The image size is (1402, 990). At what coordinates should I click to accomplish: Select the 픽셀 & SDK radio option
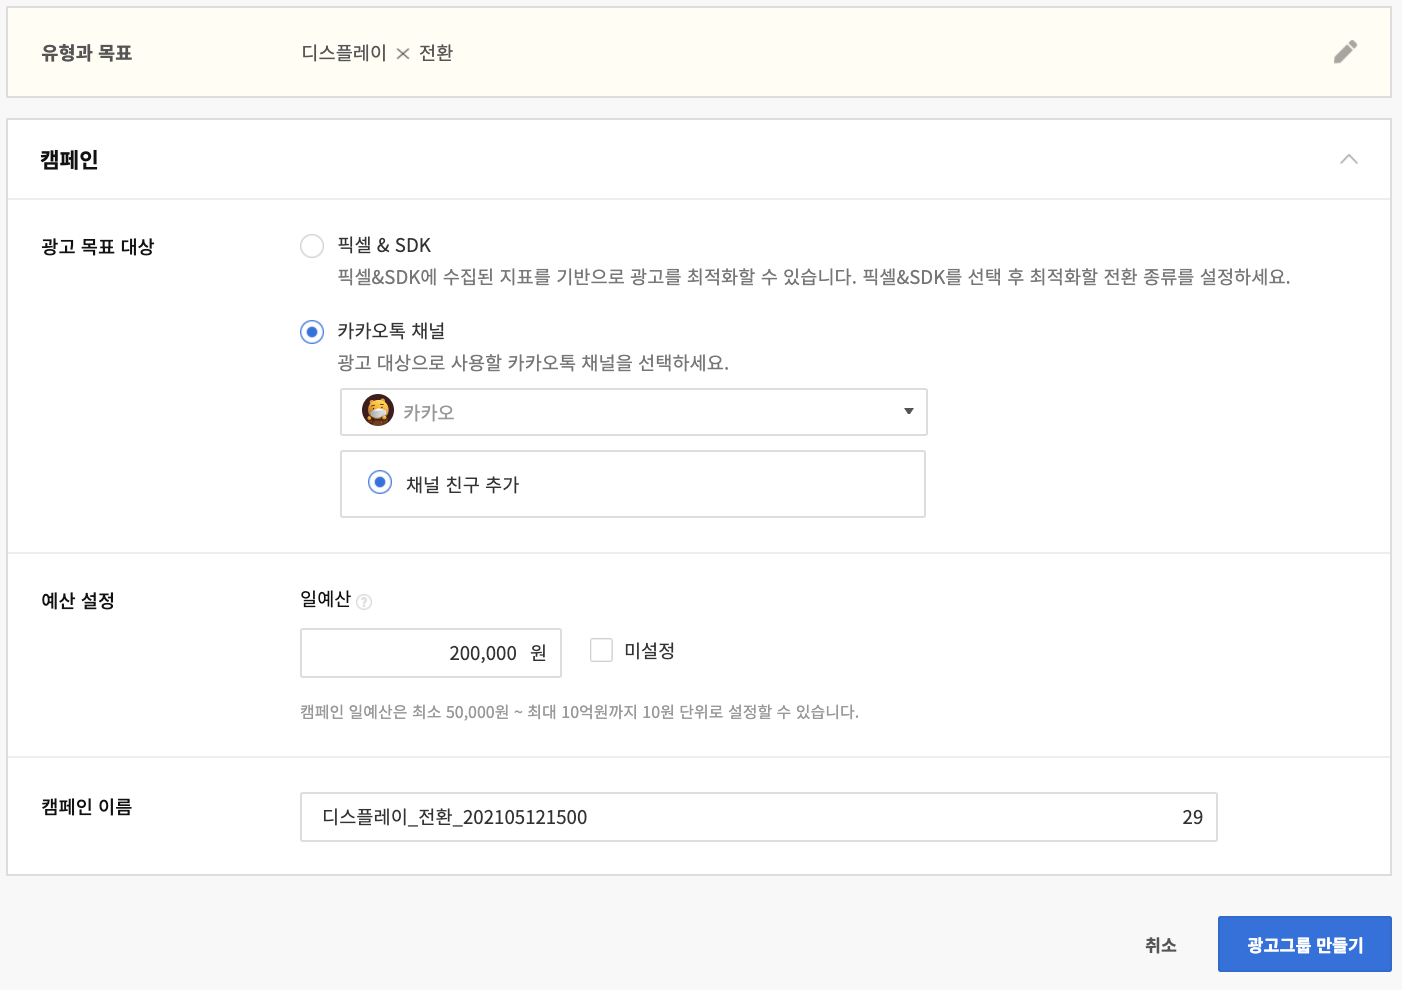(x=312, y=246)
